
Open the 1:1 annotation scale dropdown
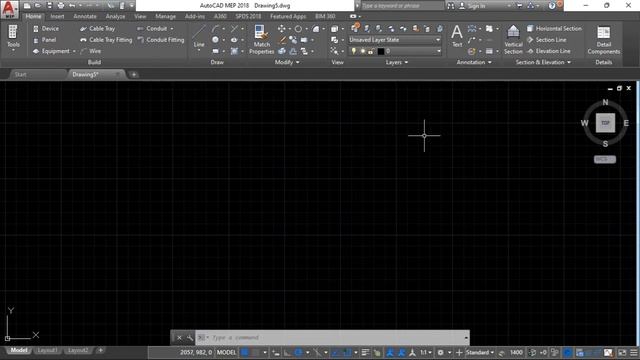pyautogui.click(x=426, y=352)
